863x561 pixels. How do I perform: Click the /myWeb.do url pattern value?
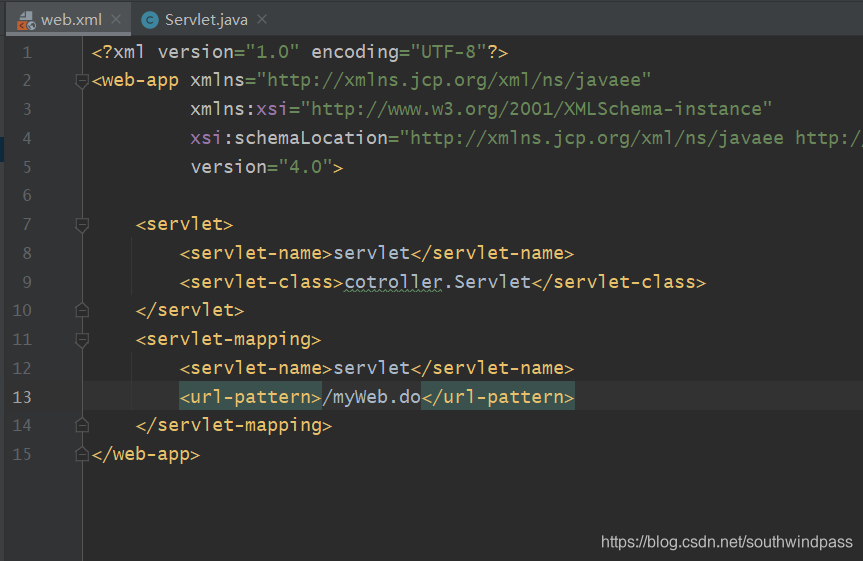[x=372, y=397]
